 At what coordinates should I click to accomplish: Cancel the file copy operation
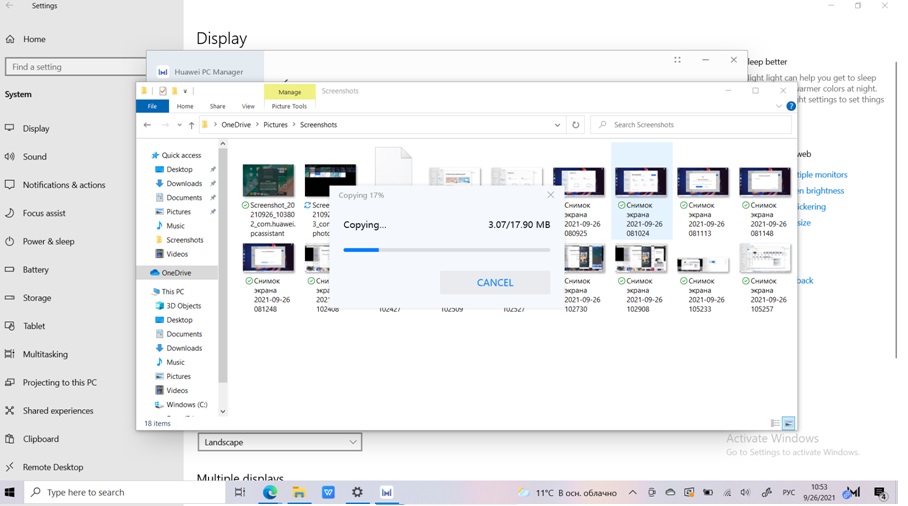494,282
